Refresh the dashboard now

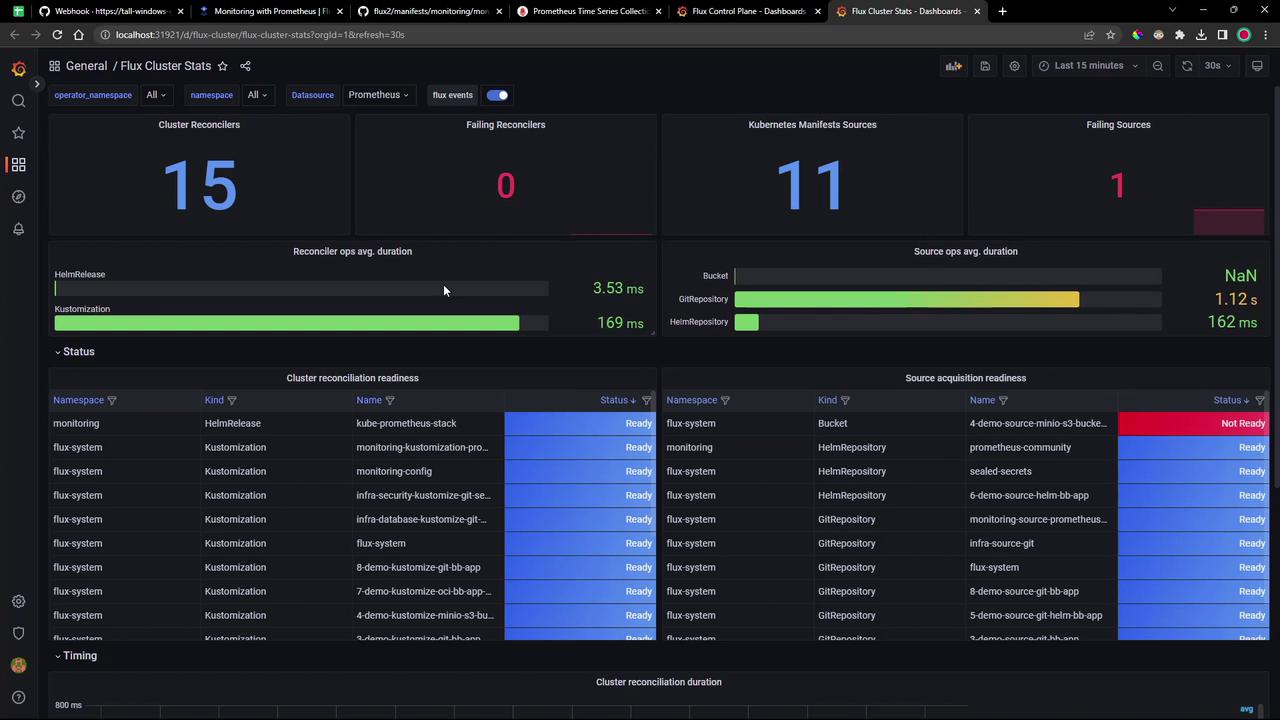[x=1187, y=66]
